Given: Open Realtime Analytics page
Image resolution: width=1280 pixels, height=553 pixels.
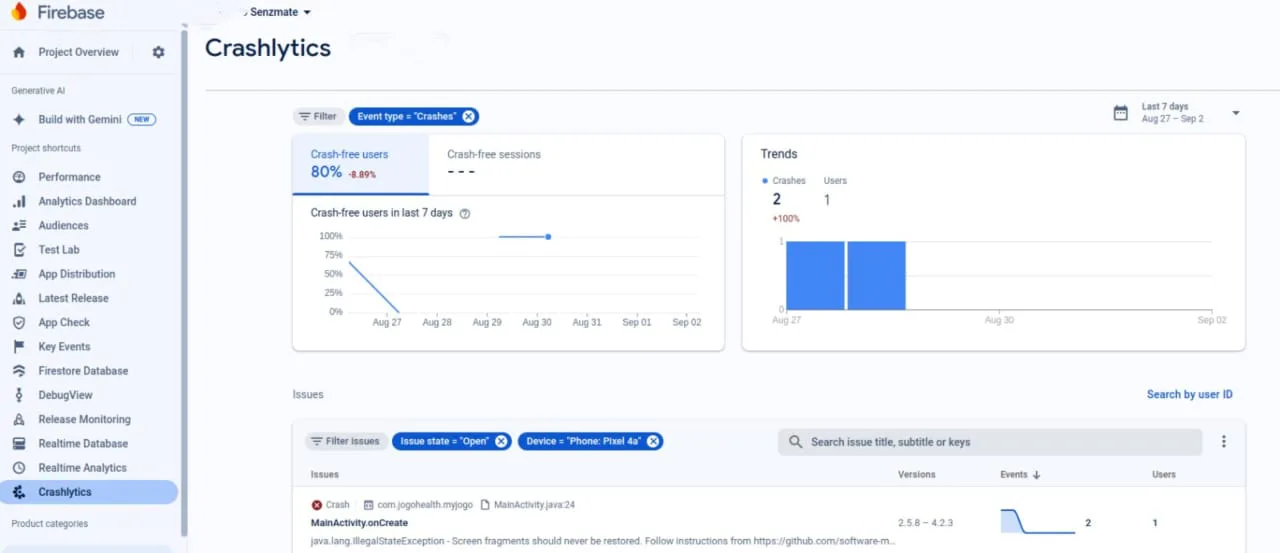Looking at the screenshot, I should point(82,468).
